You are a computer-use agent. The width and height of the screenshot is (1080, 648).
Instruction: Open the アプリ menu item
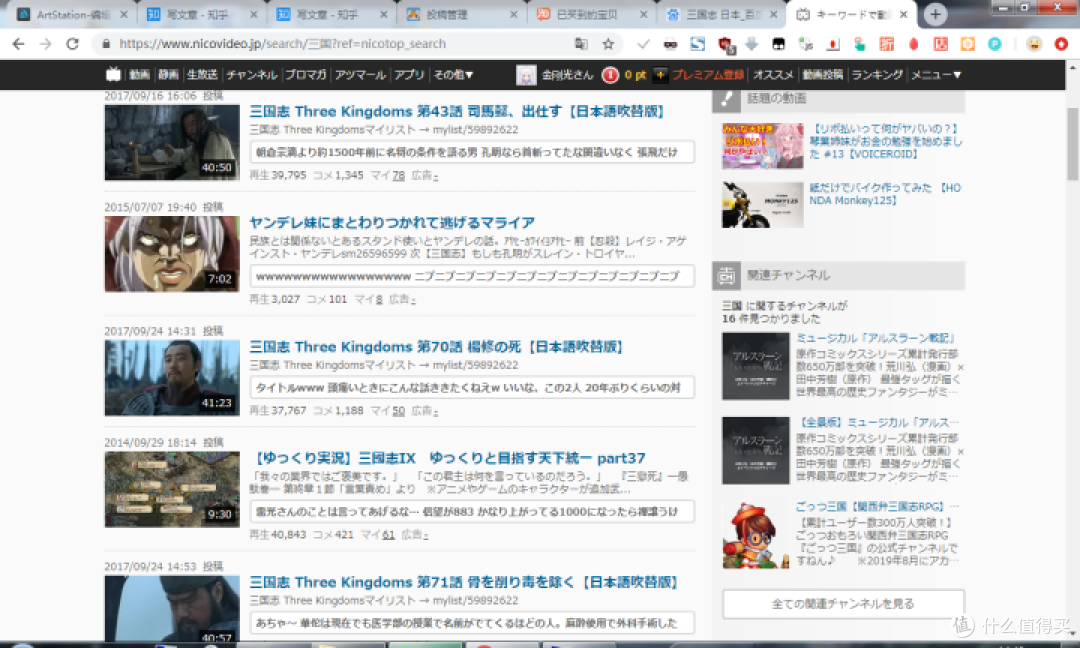409,75
